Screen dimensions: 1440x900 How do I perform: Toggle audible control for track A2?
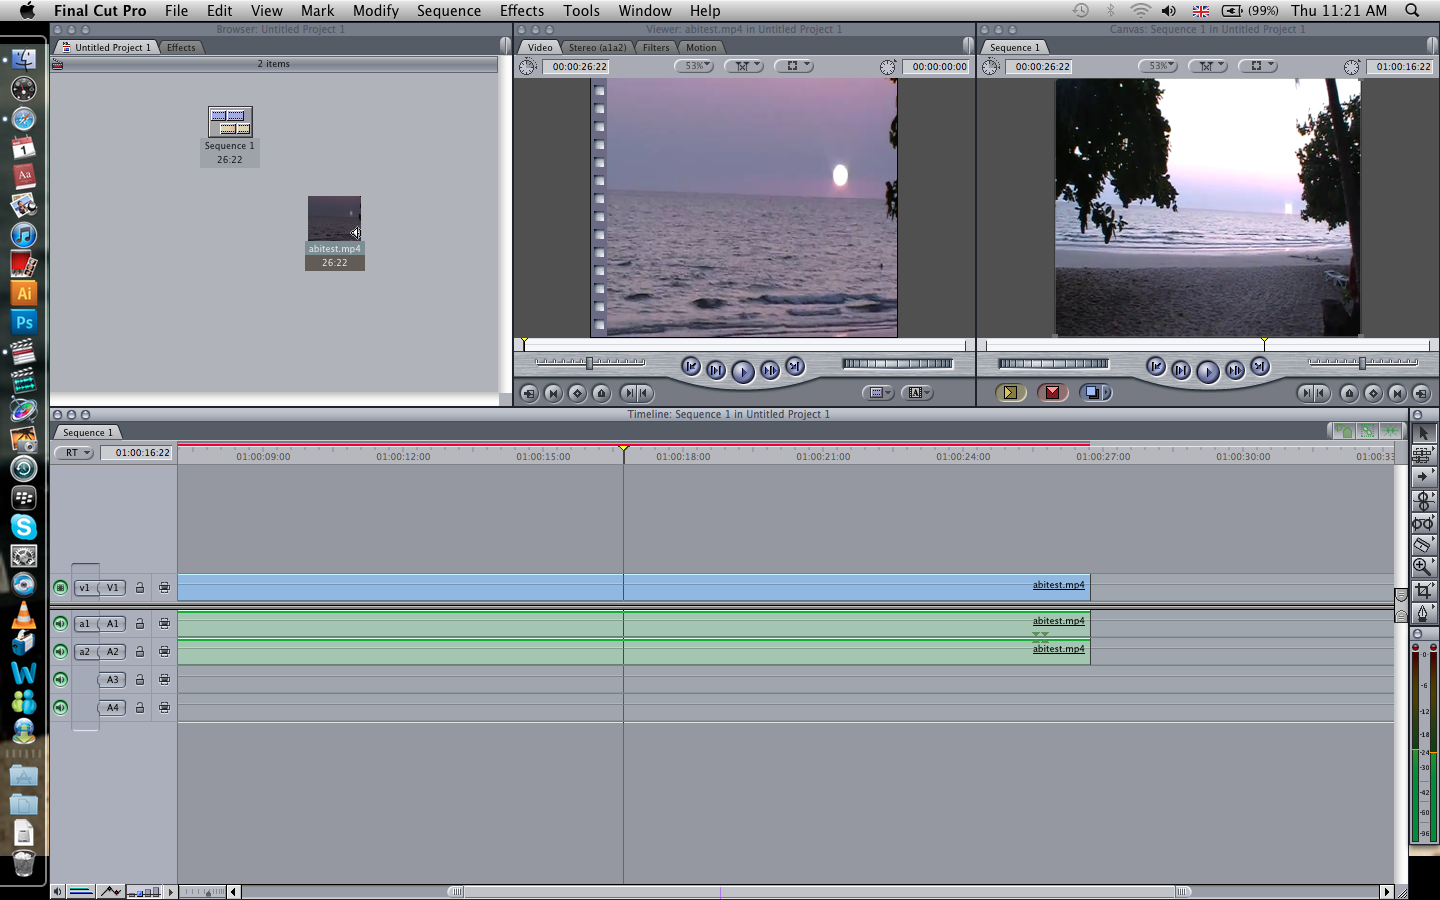tap(60, 652)
